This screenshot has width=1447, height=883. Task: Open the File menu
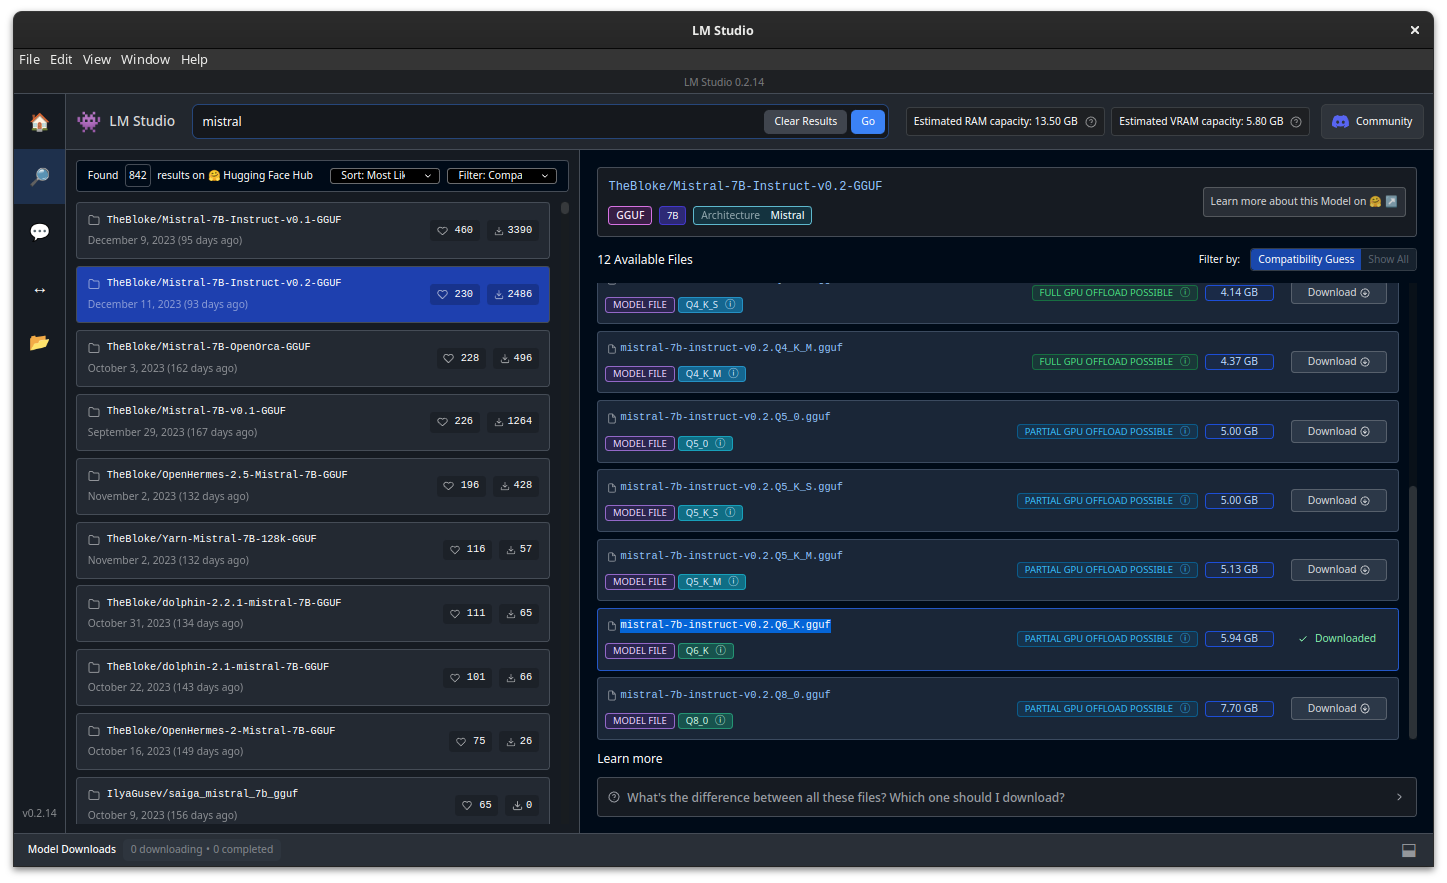(29, 60)
